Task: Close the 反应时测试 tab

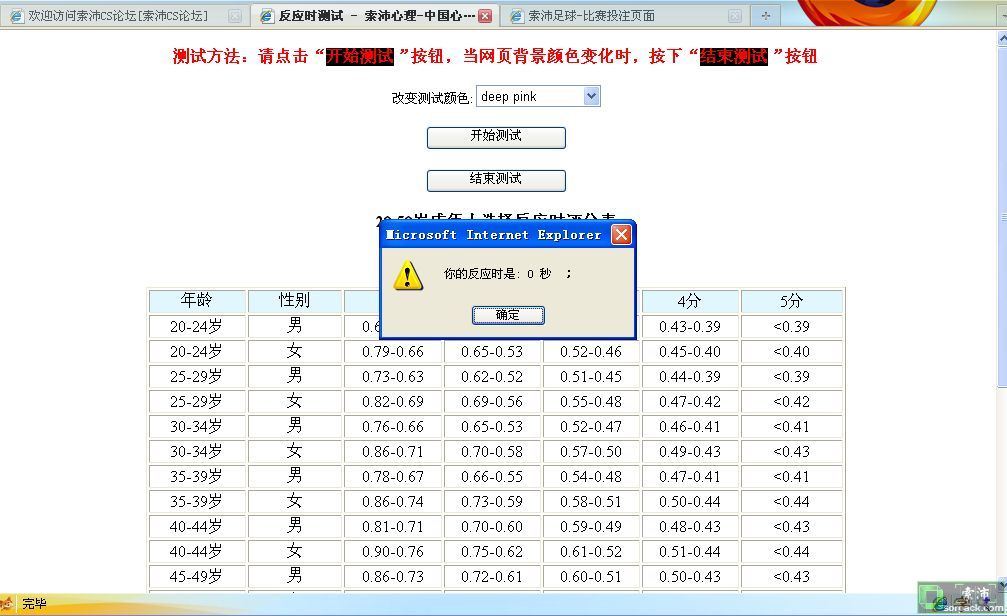Action: pyautogui.click(x=485, y=16)
